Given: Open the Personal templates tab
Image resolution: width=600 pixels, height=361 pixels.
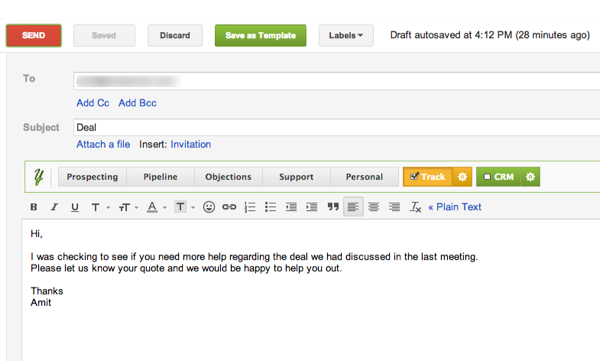Looking at the screenshot, I should click(364, 177).
